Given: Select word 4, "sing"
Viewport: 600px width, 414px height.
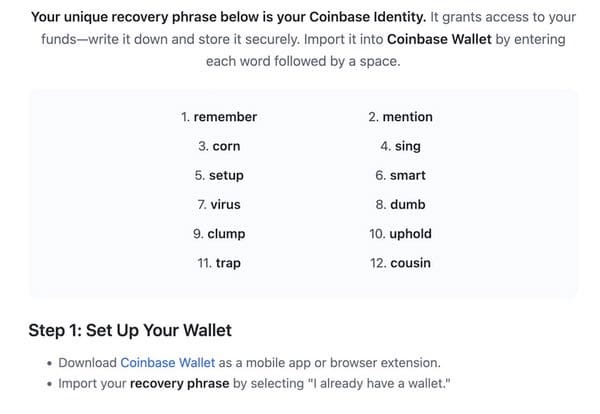Looking at the screenshot, I should point(407,146).
